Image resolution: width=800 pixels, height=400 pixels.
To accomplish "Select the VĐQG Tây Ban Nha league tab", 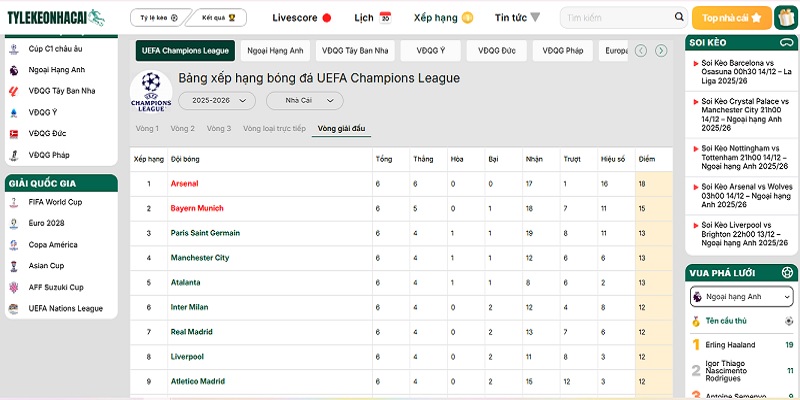I will (x=355, y=51).
